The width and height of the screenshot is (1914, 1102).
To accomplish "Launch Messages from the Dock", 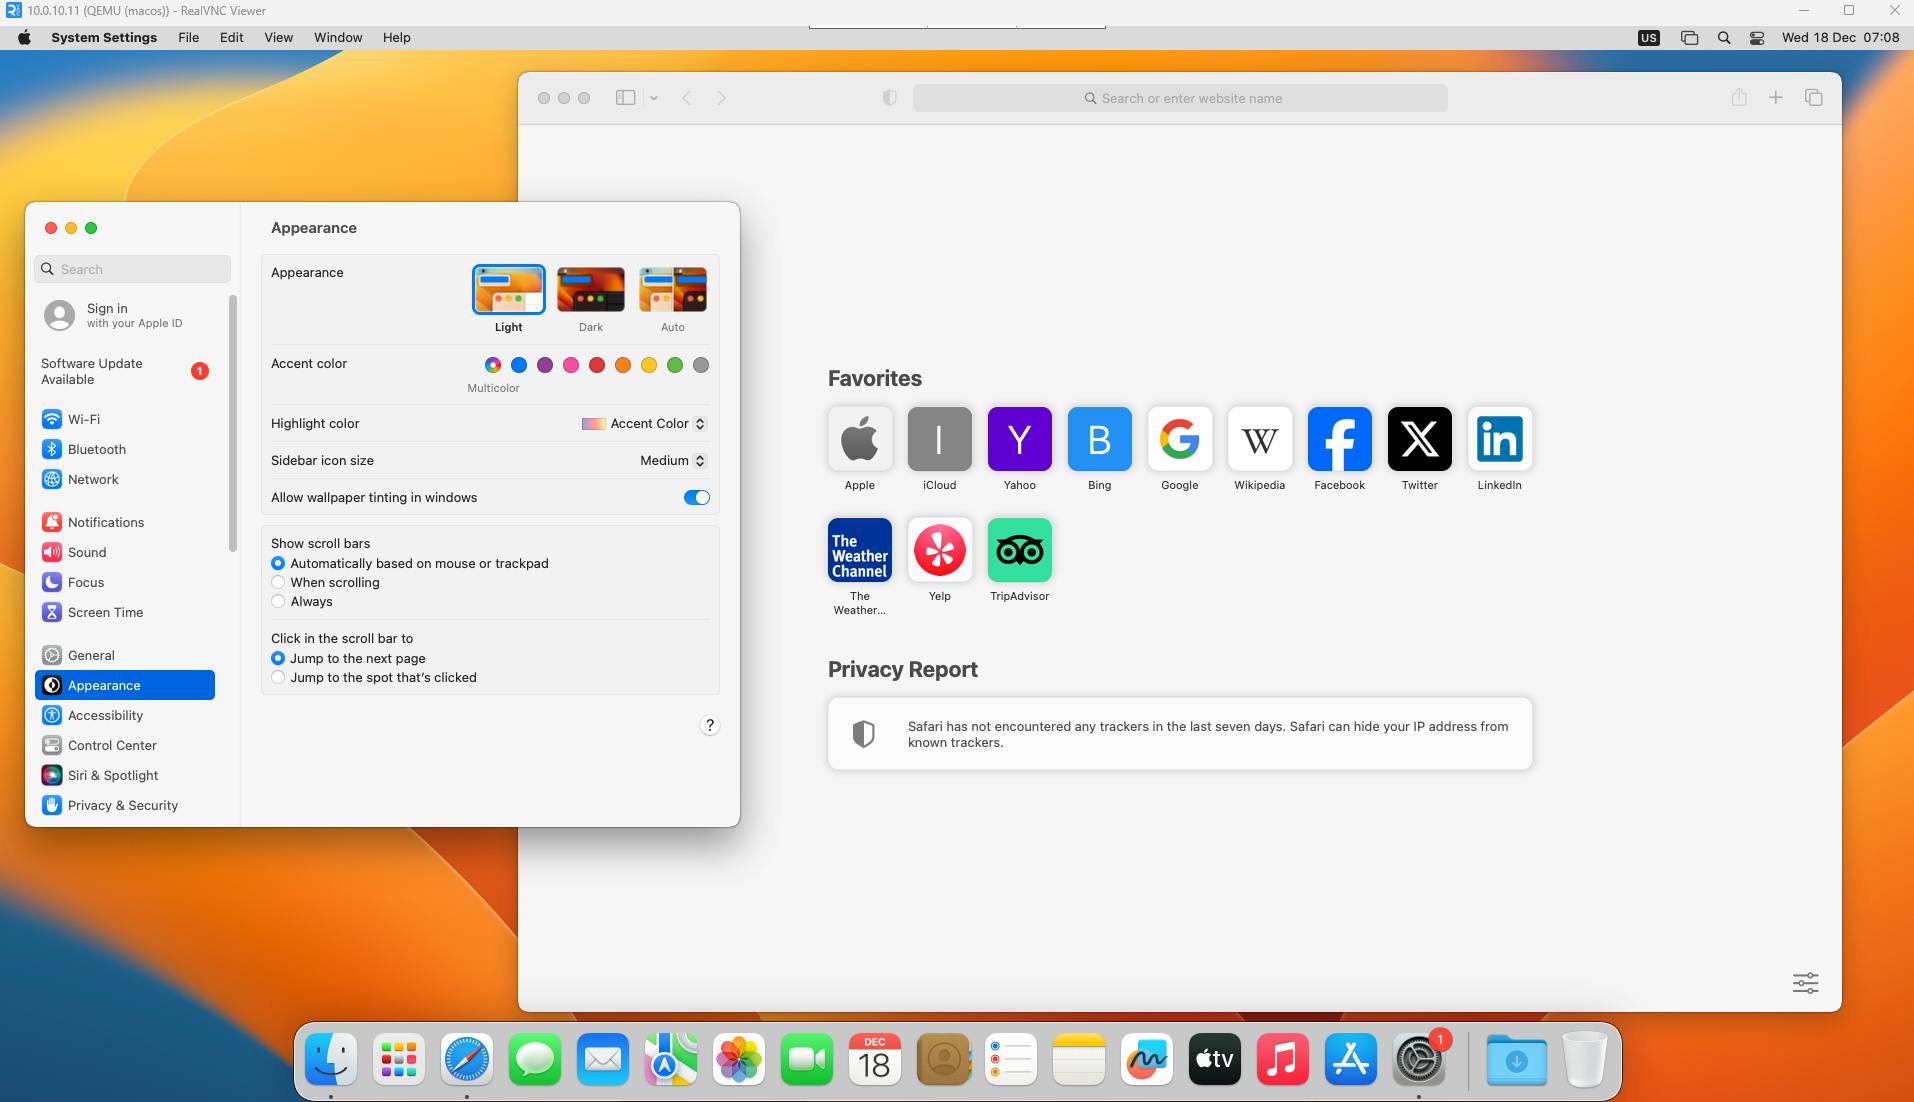I will click(x=535, y=1059).
